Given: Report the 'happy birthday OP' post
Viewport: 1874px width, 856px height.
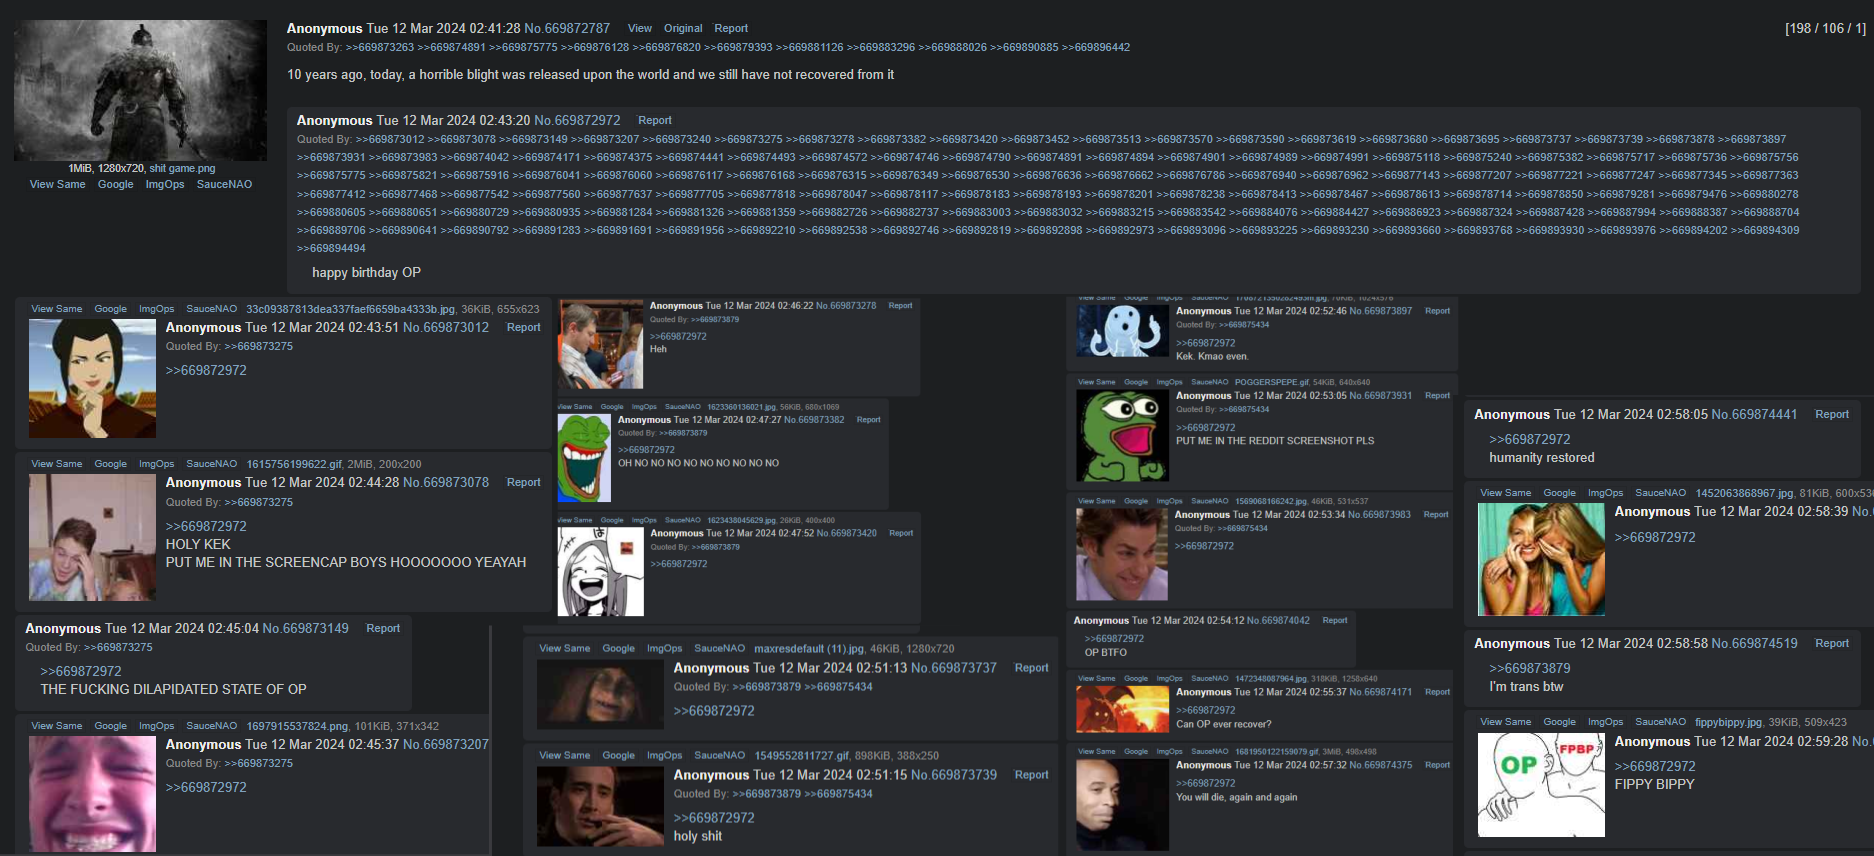Looking at the screenshot, I should (655, 120).
